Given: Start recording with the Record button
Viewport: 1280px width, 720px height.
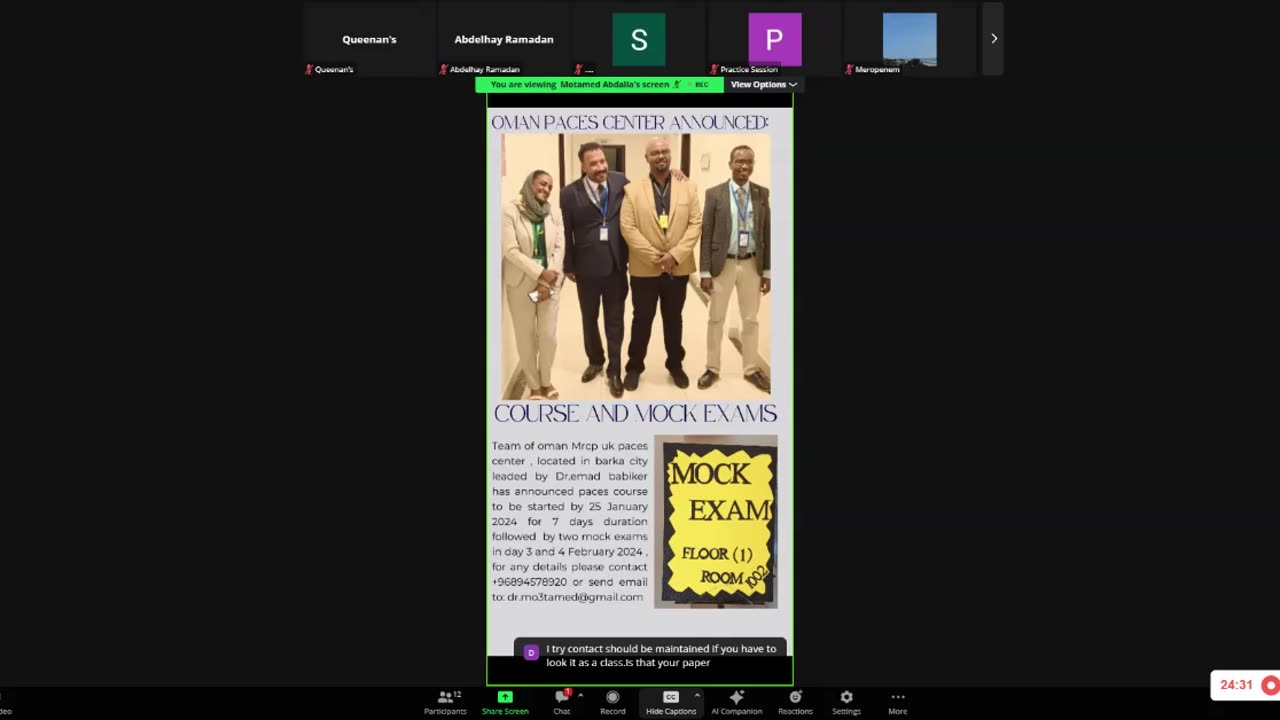Looking at the screenshot, I should pyautogui.click(x=613, y=701).
